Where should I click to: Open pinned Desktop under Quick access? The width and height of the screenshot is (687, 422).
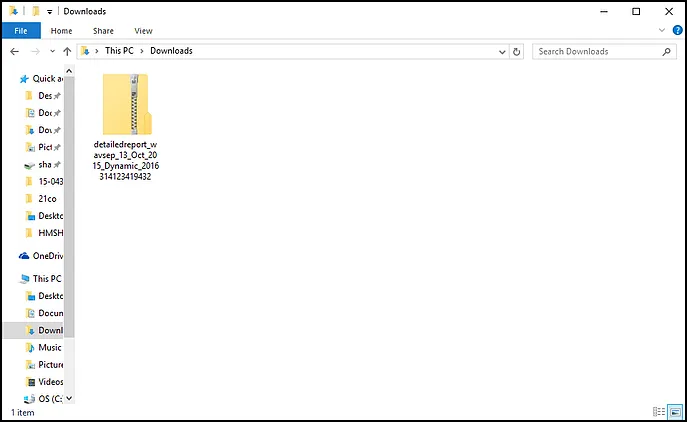(x=45, y=96)
